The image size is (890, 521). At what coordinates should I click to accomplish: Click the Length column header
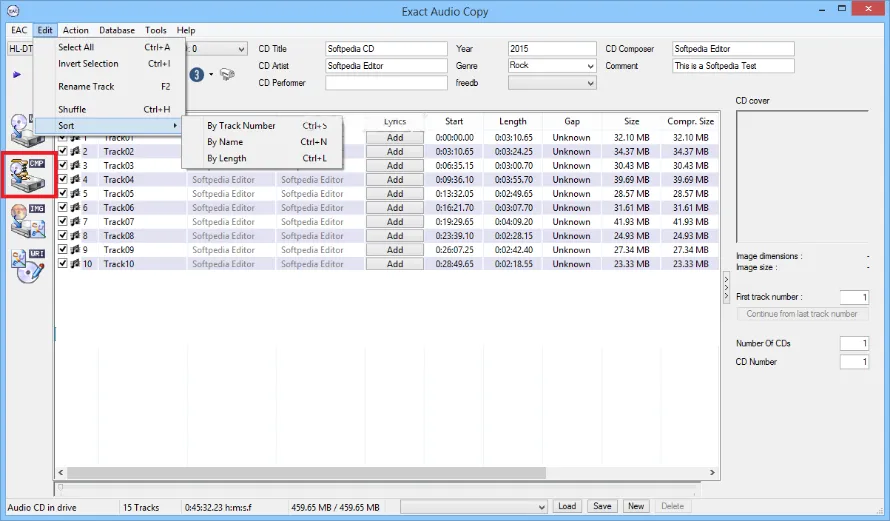[x=513, y=121]
